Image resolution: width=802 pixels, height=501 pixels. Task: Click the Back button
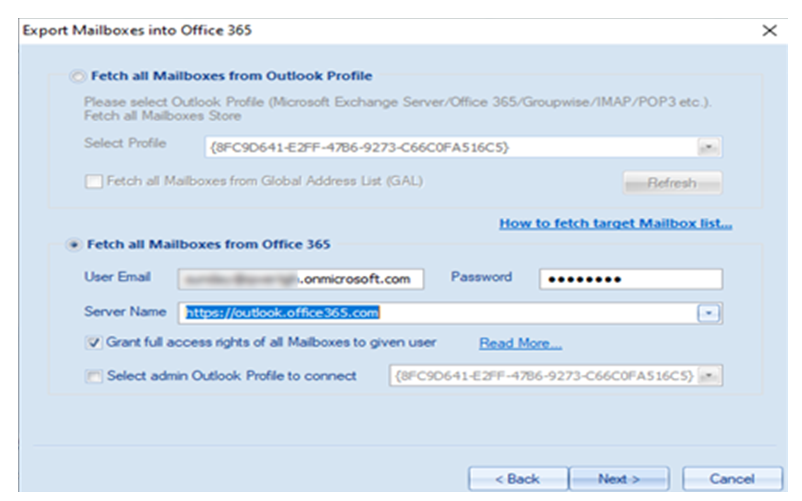pyautogui.click(x=518, y=479)
